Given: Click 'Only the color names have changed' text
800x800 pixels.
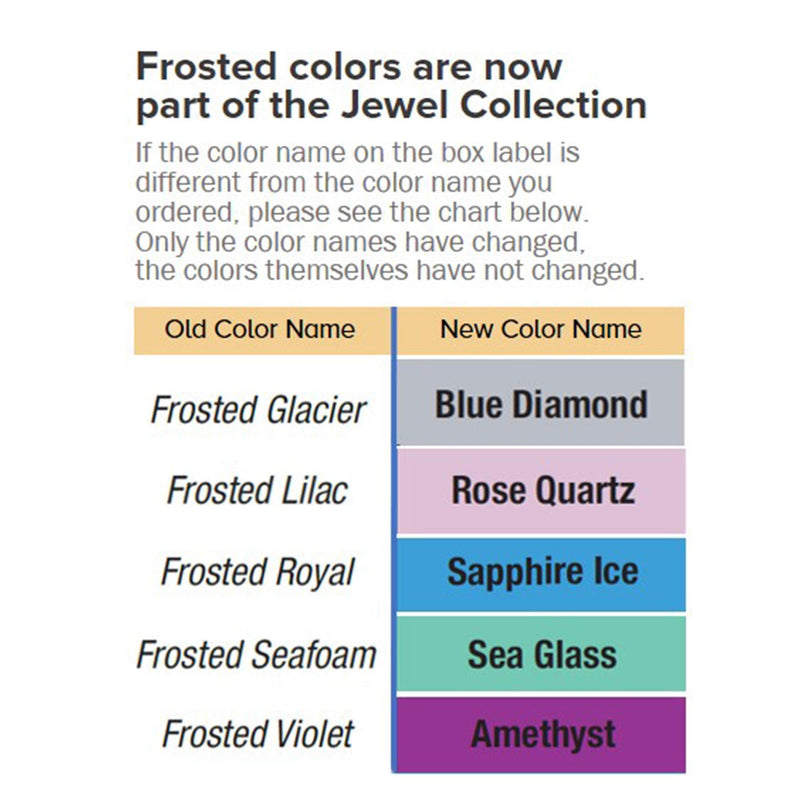Looking at the screenshot, I should pos(360,242).
